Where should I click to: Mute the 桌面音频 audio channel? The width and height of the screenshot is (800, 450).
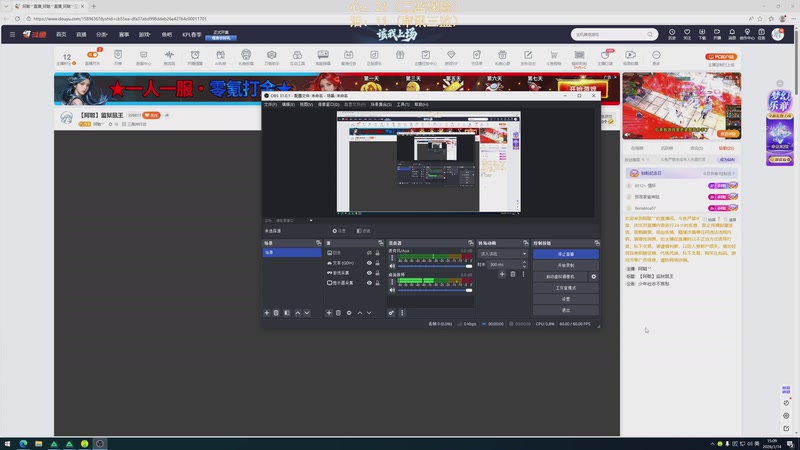(x=392, y=290)
